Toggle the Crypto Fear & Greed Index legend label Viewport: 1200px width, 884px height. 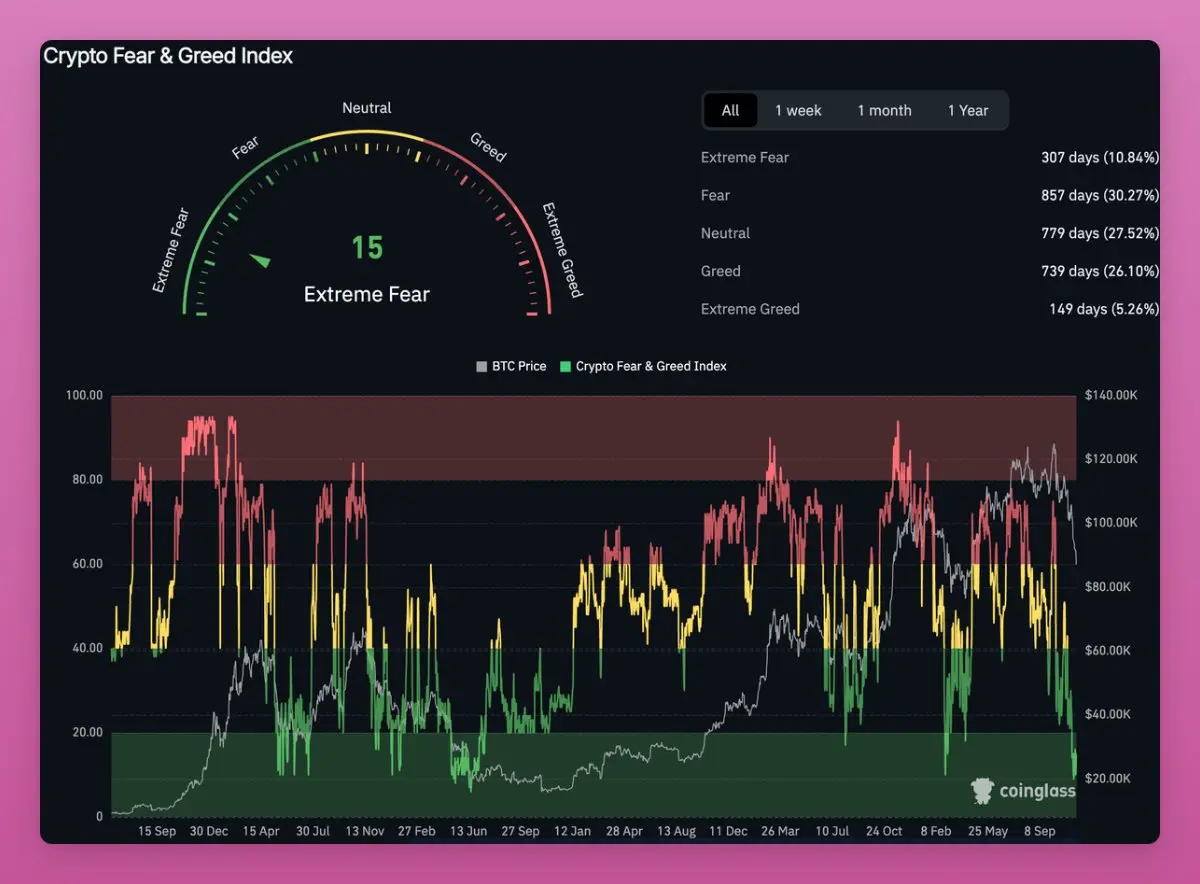[651, 367]
